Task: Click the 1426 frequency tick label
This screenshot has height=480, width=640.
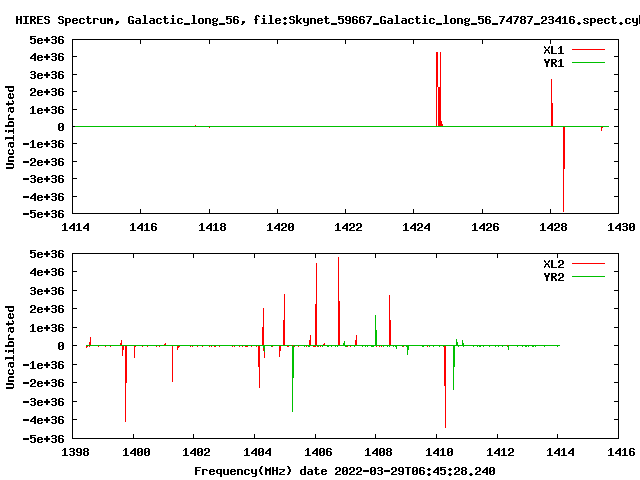Action: tap(485, 227)
